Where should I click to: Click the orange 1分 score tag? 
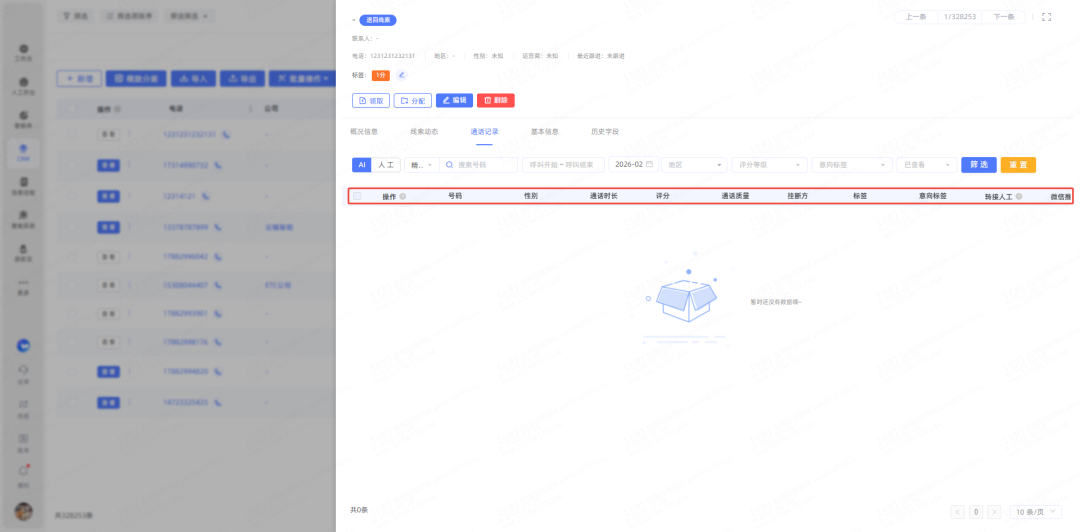380,75
